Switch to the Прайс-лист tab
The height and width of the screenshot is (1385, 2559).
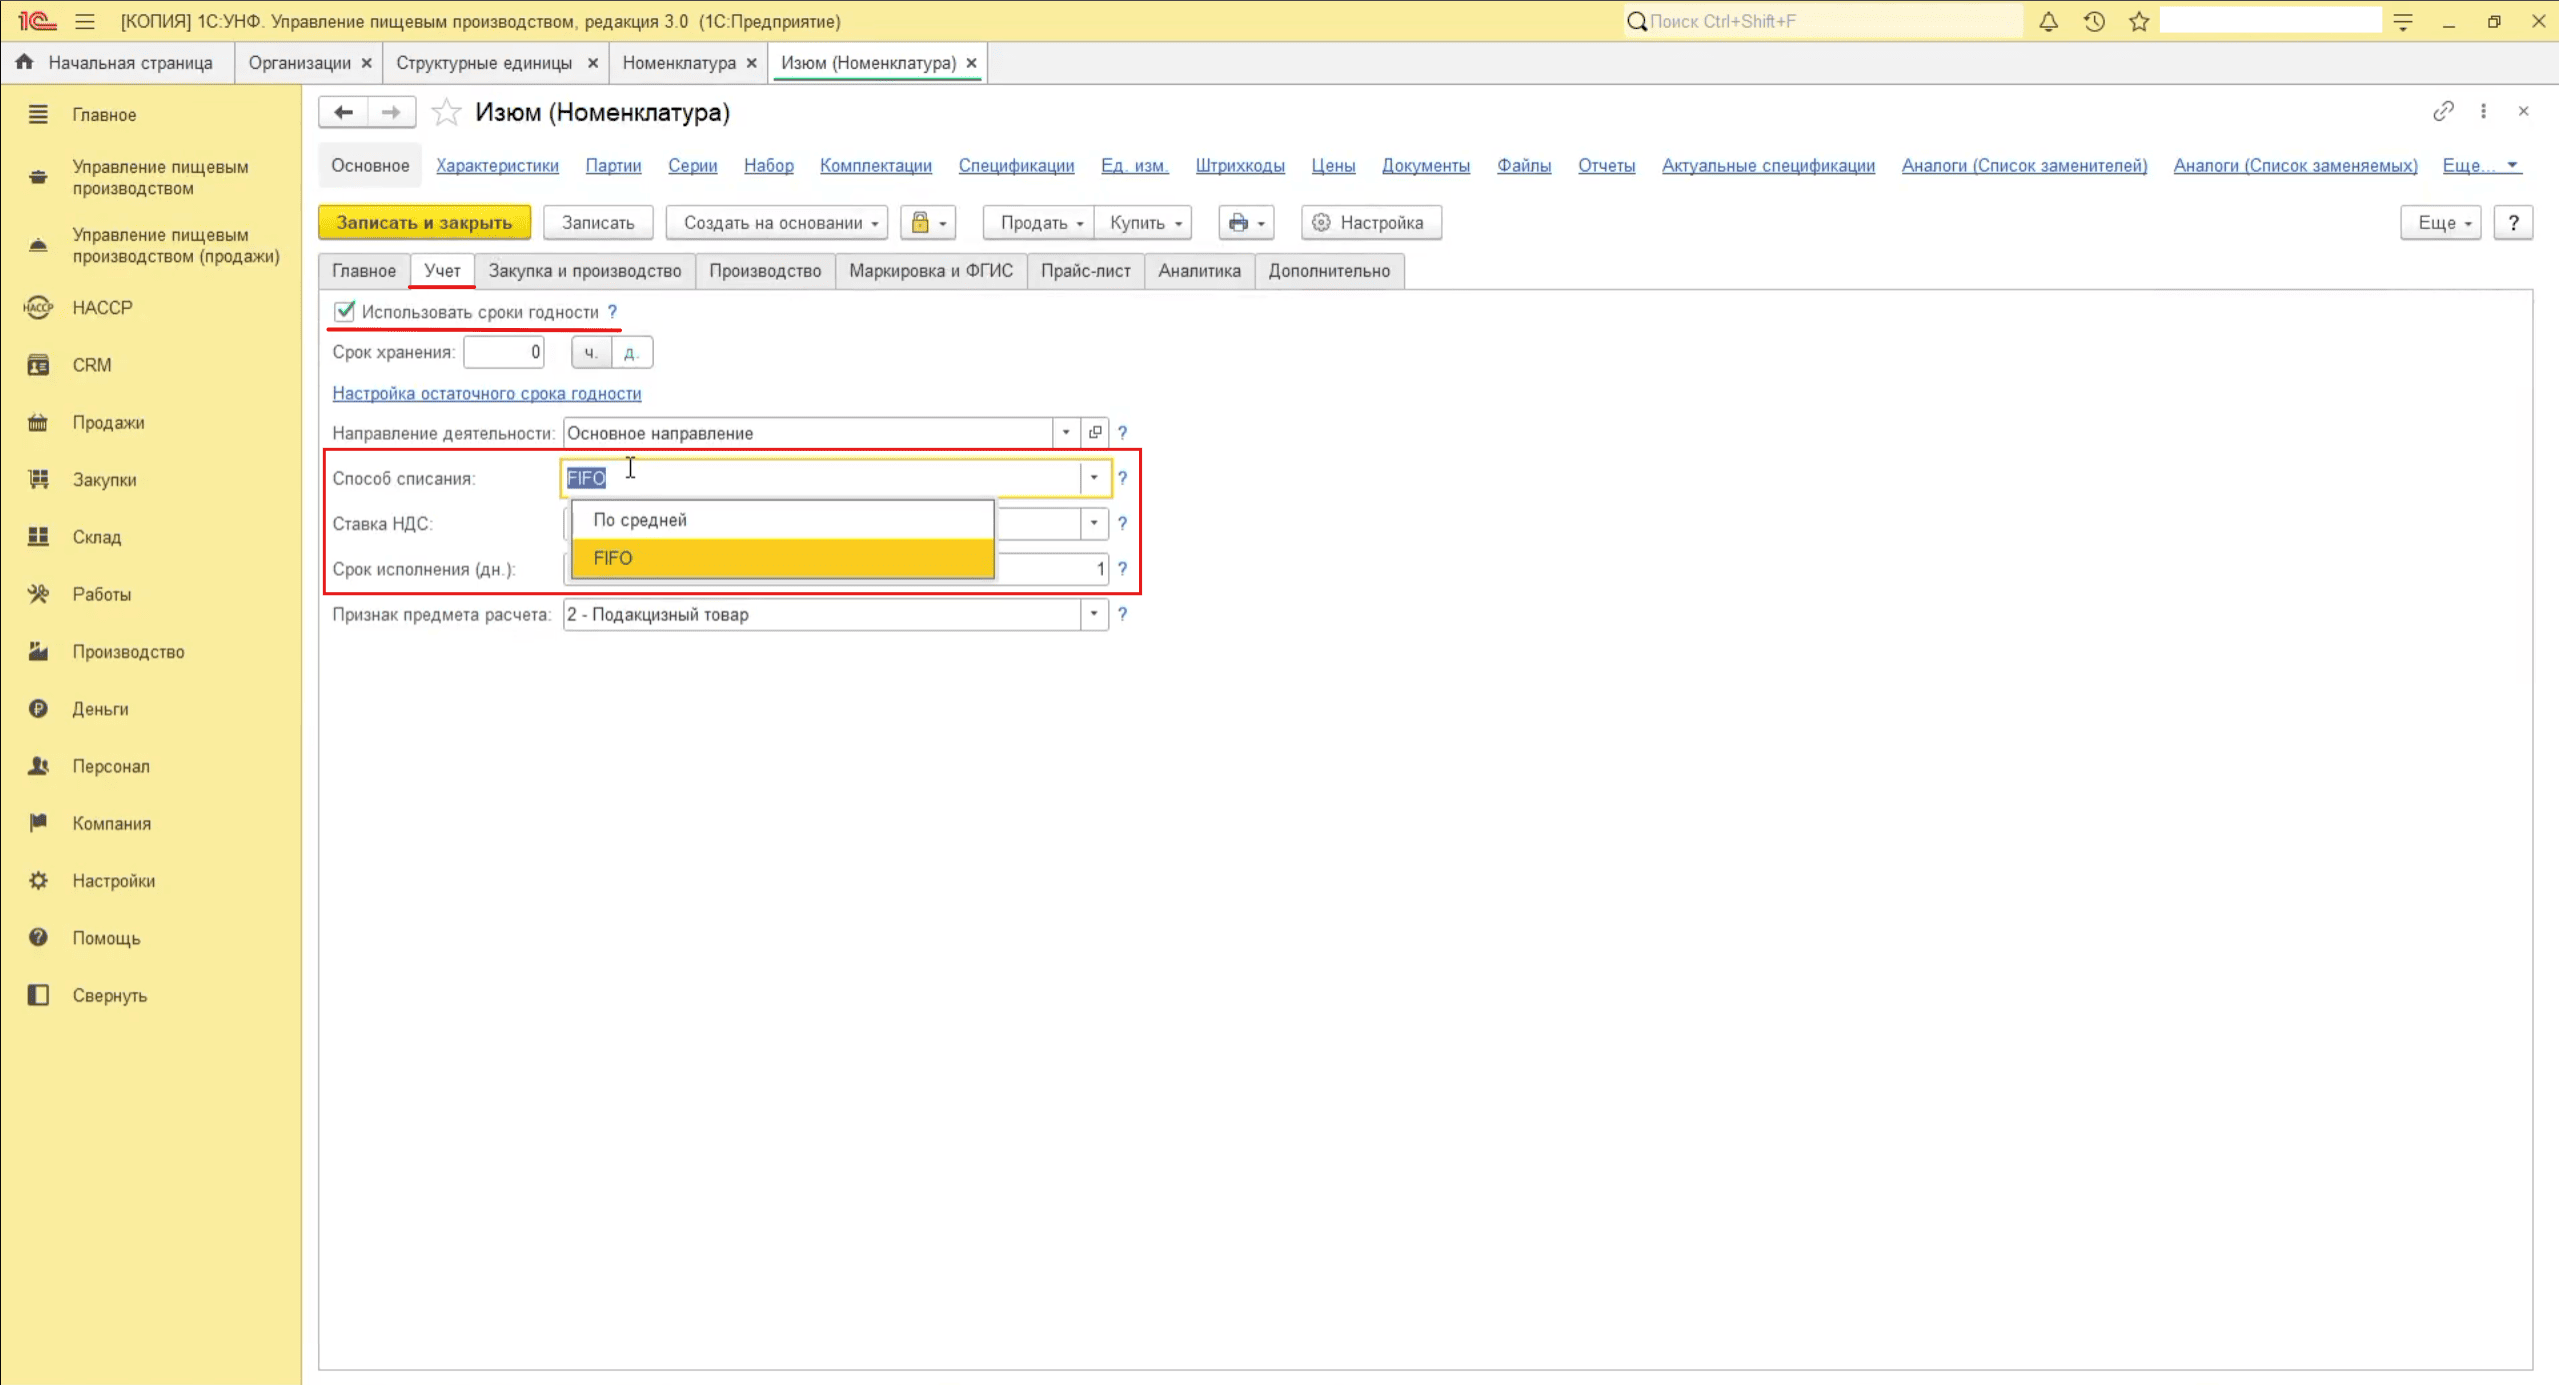point(1086,271)
